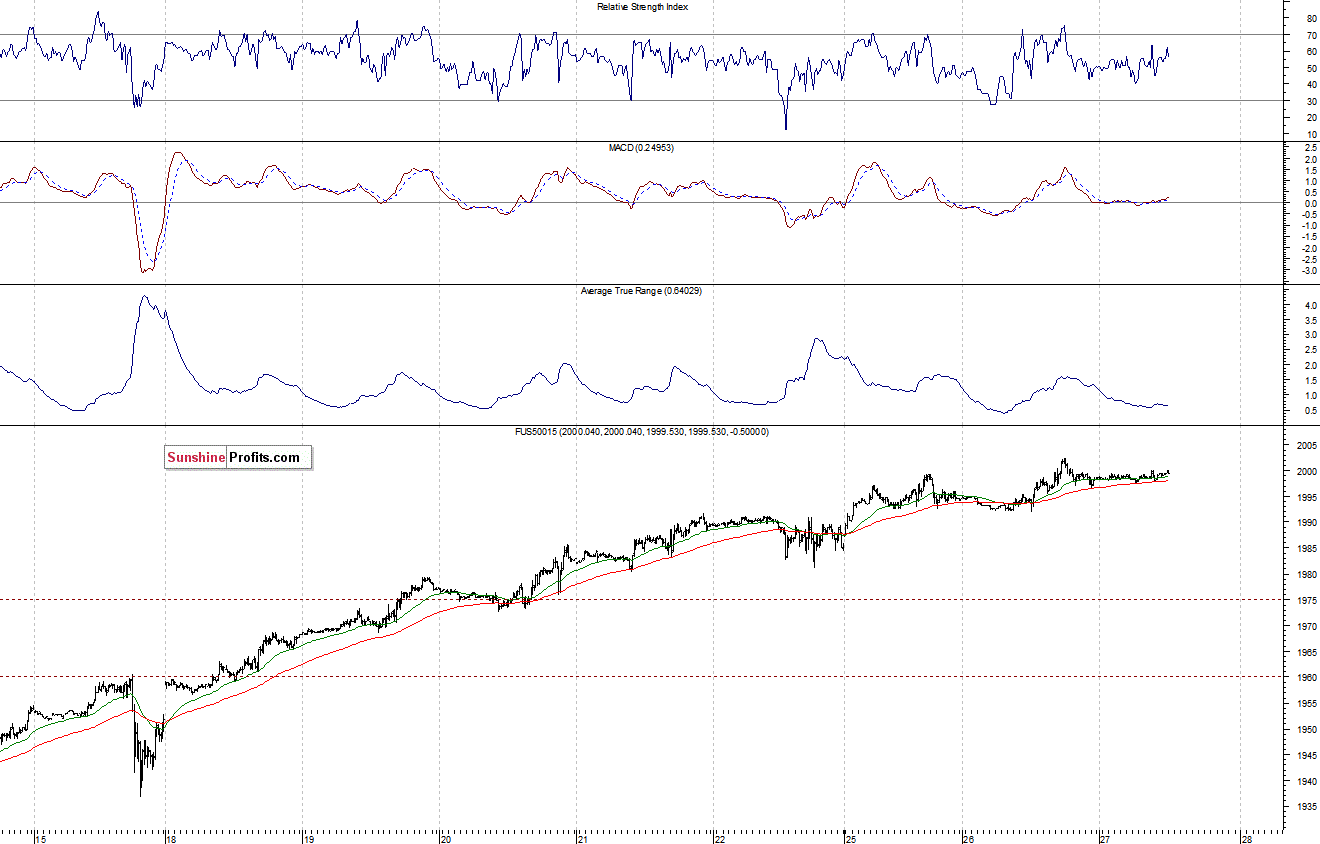Select the MACD scale label -1.5
This screenshot has height=844, width=1320.
pyautogui.click(x=1309, y=237)
